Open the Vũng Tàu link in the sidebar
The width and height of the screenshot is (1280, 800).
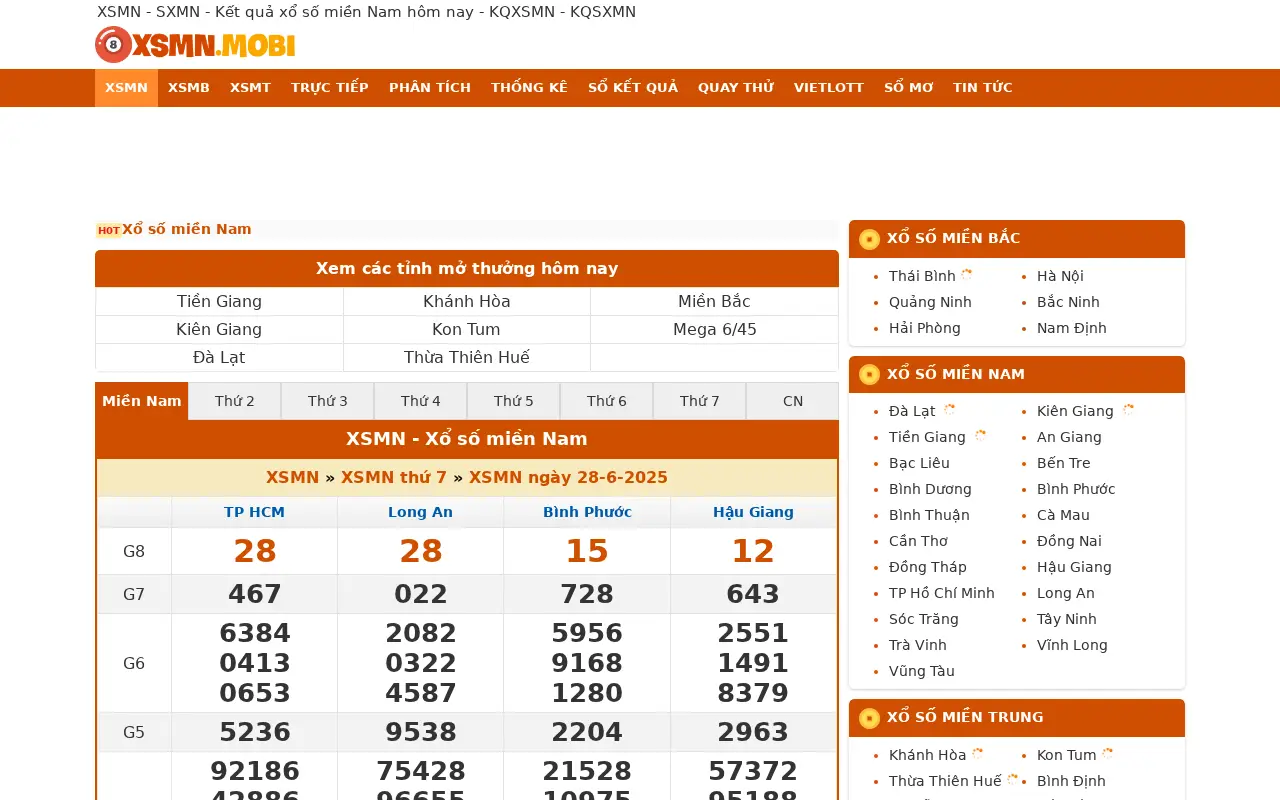click(922, 671)
